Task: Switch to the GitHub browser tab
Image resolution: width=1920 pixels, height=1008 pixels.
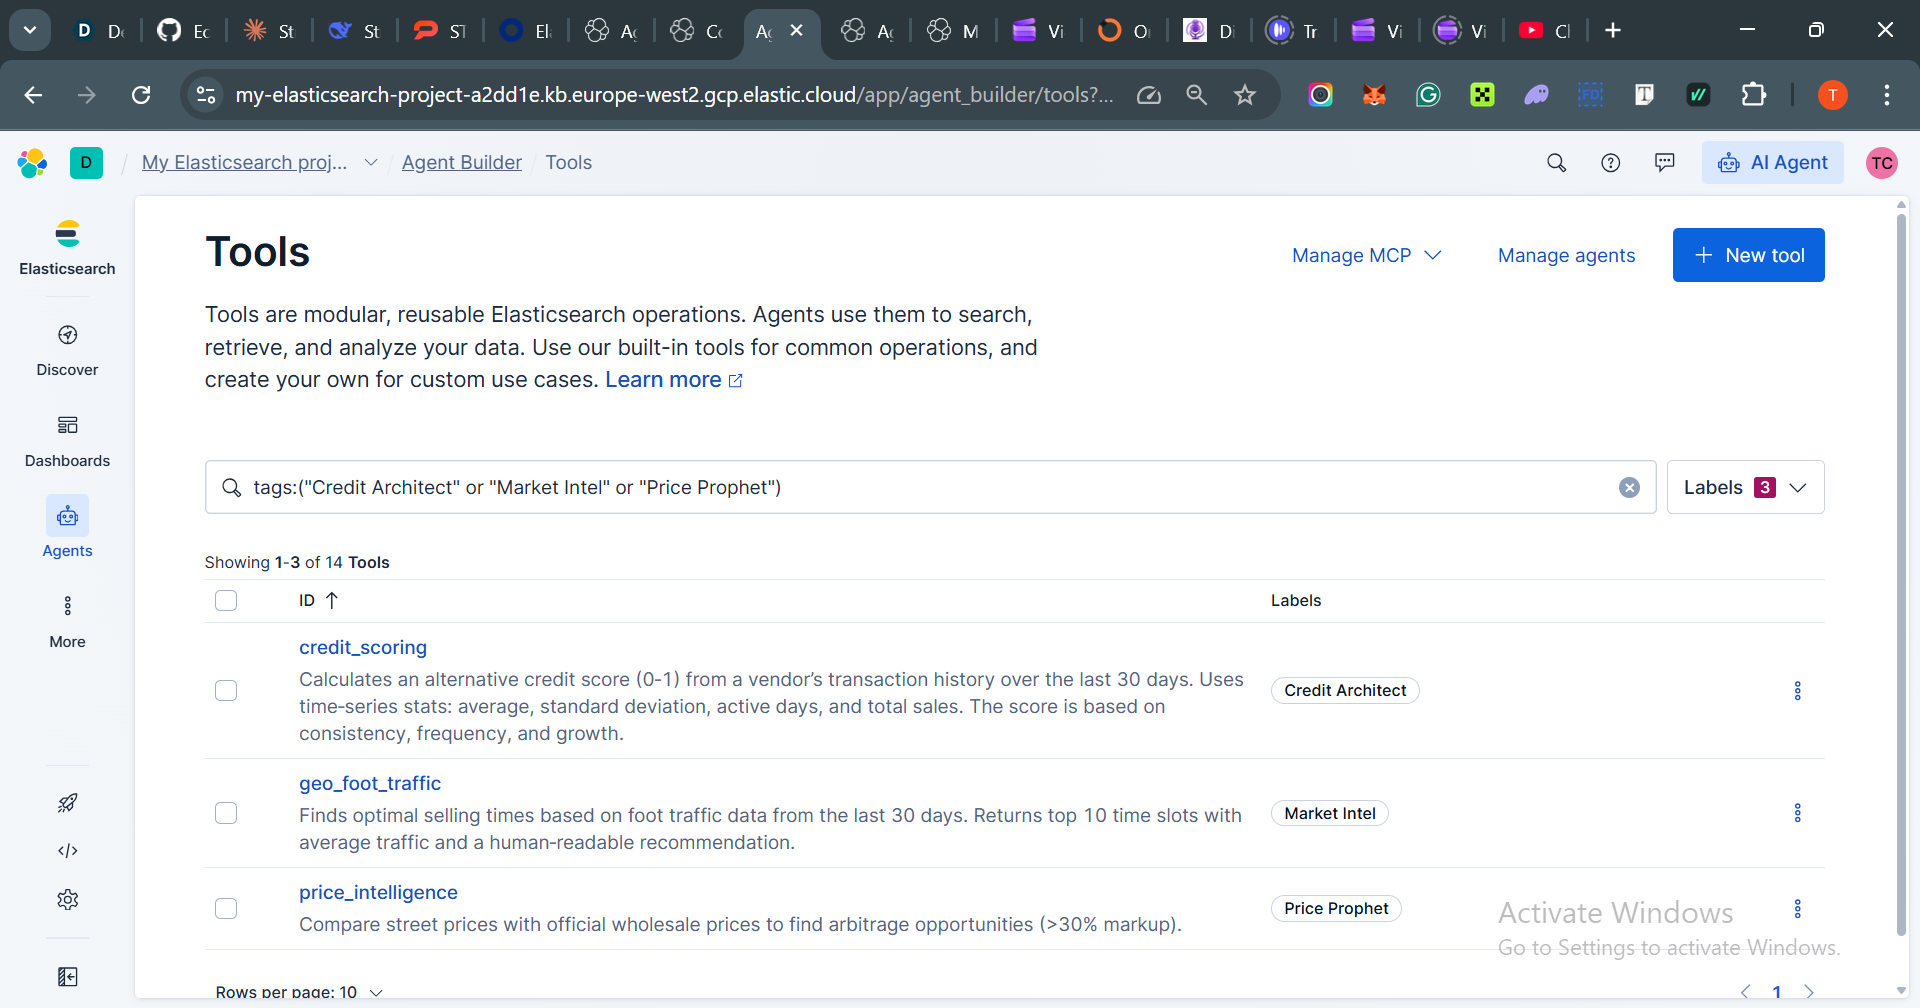Action: (185, 31)
